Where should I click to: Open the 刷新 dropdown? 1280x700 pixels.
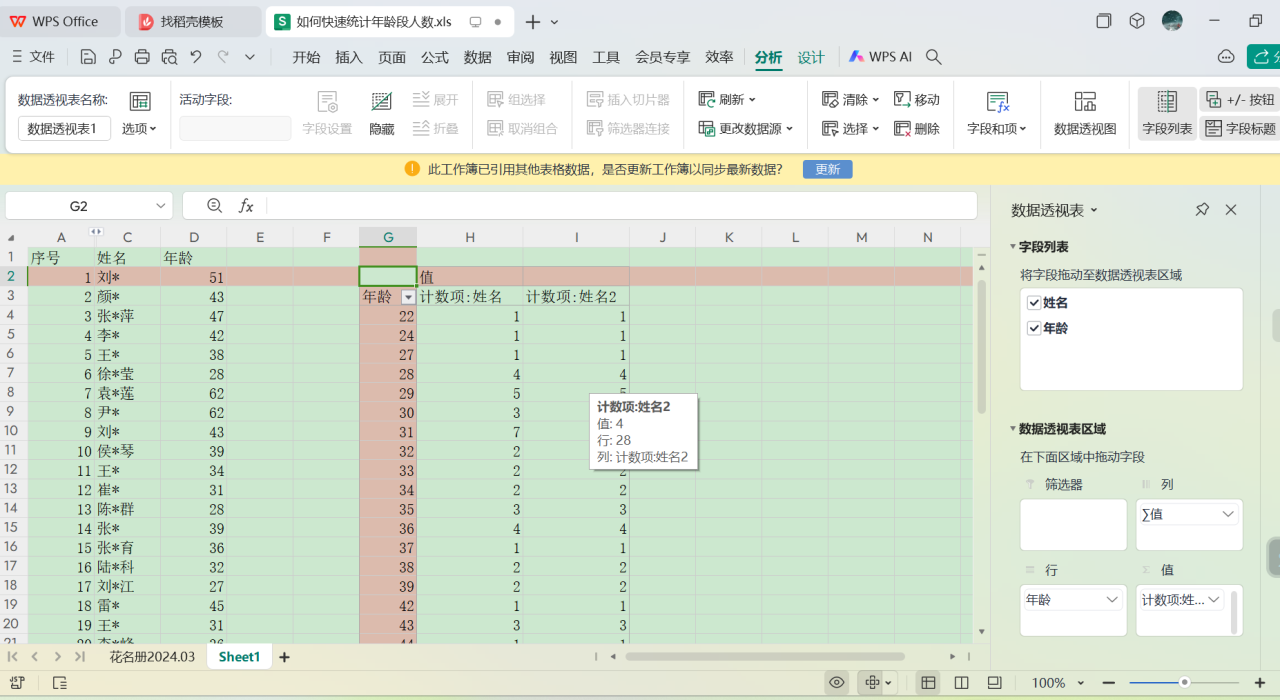click(728, 99)
